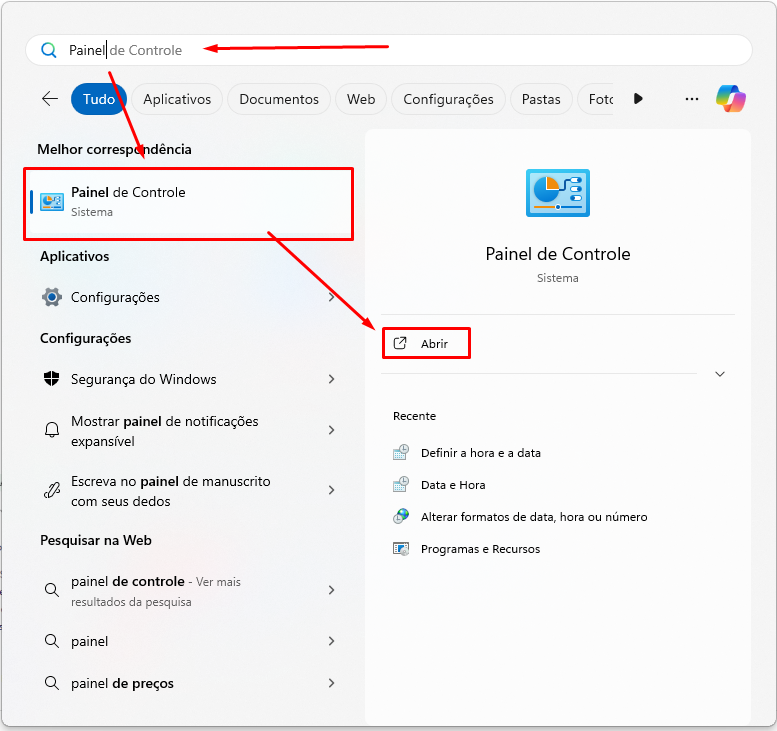
Task: Click the 'Melhor correspondência' section heading
Action: [x=114, y=149]
